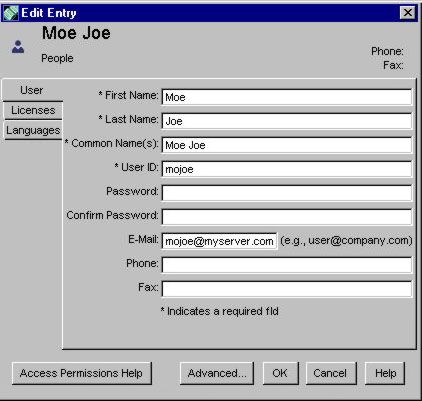
Task: Confirm changes with the OK button
Action: [281, 373]
